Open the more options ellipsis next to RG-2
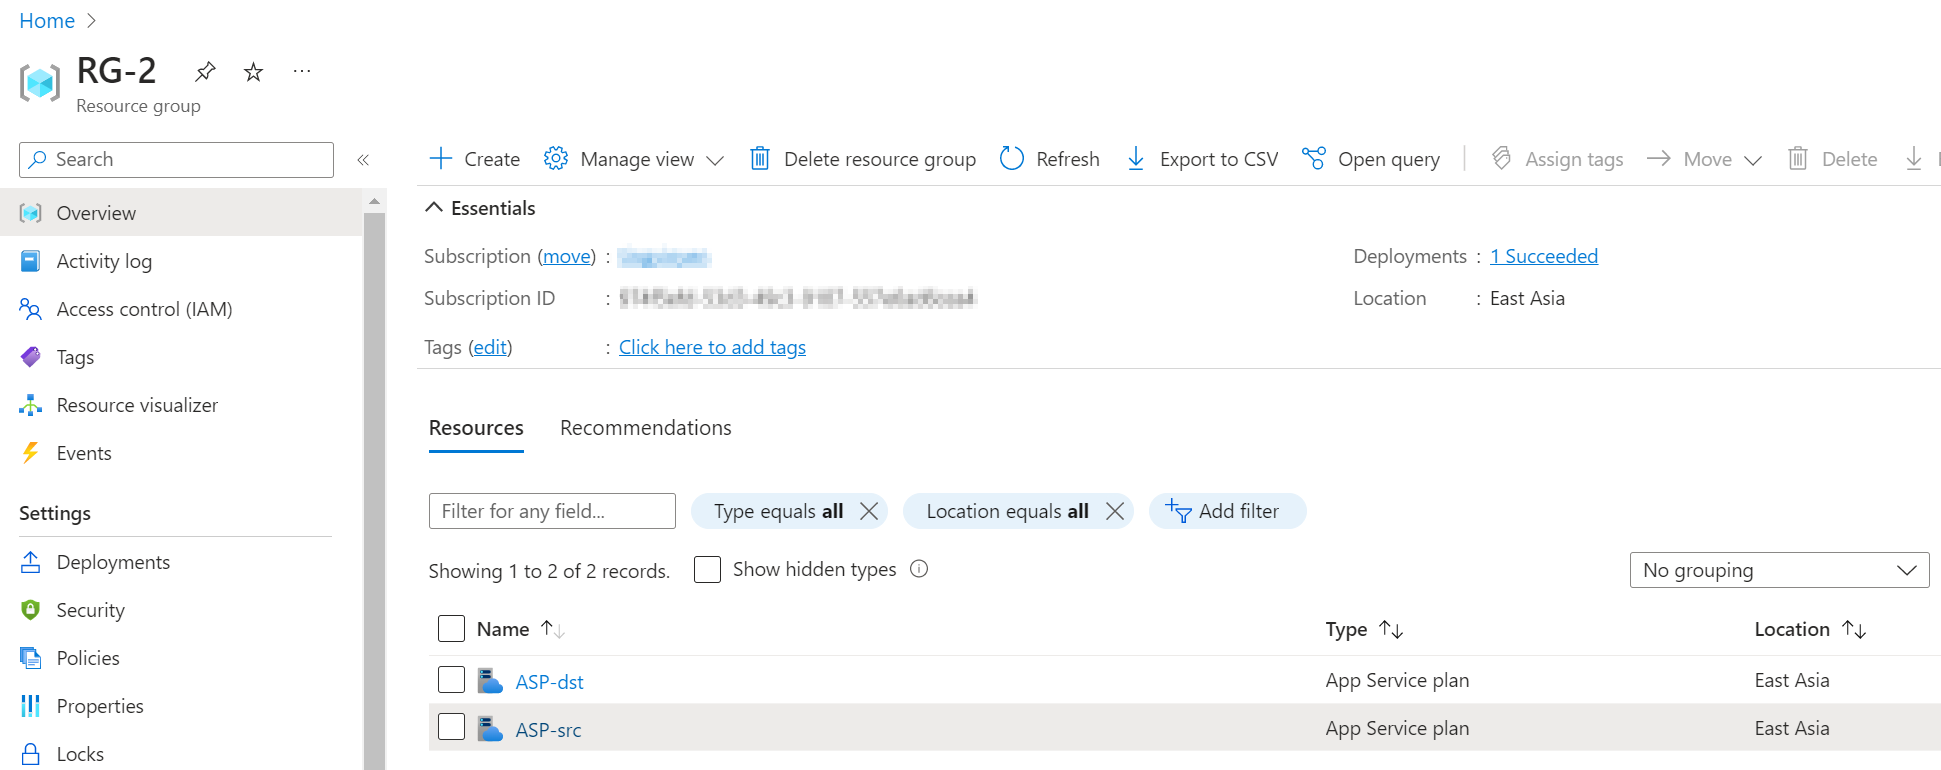 [x=302, y=71]
